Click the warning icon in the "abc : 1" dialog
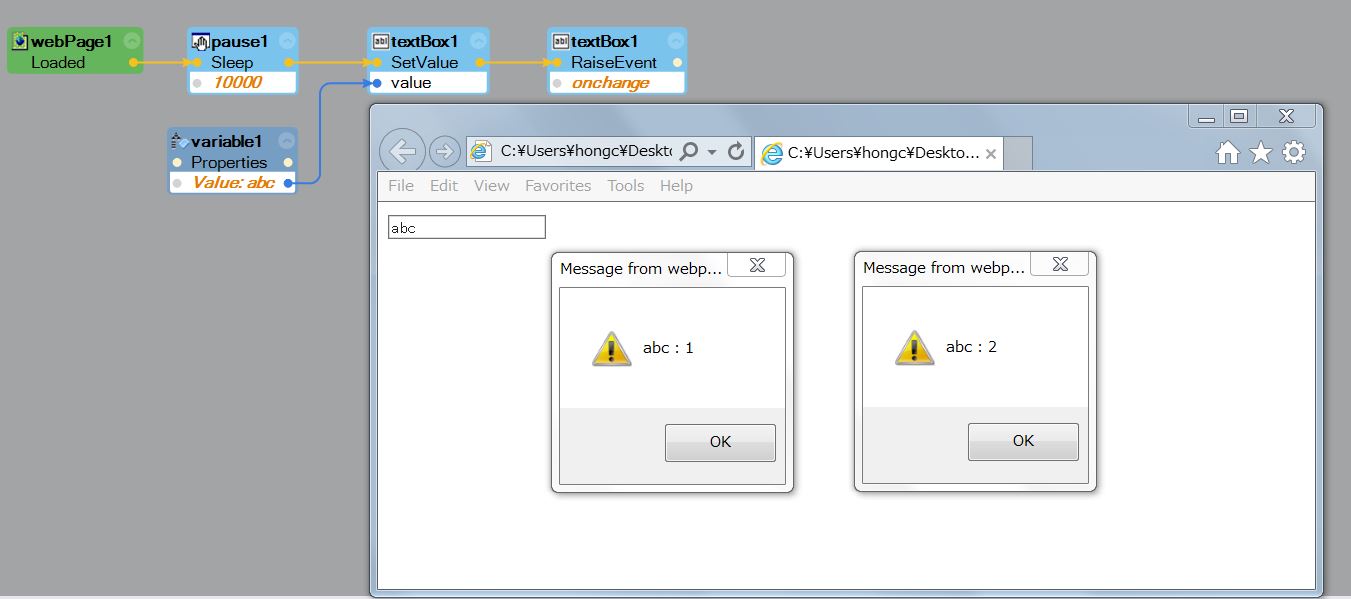The image size is (1351, 599). coord(612,348)
